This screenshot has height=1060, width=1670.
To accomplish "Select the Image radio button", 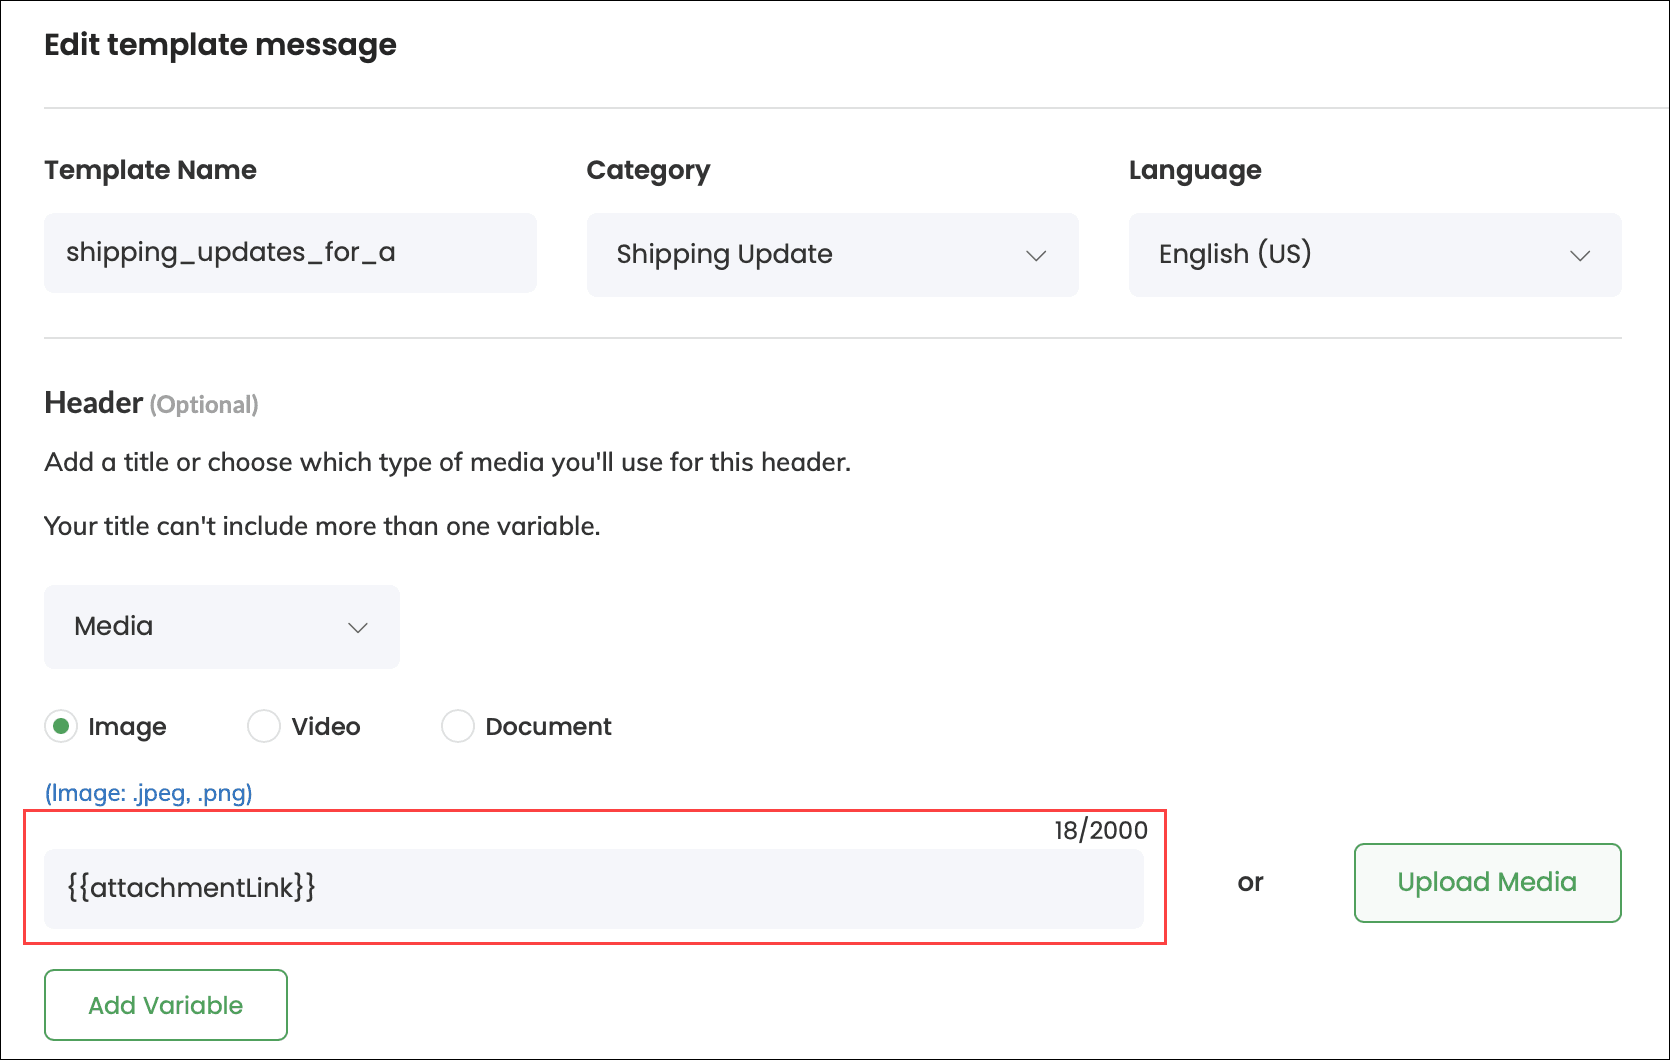I will (61, 726).
